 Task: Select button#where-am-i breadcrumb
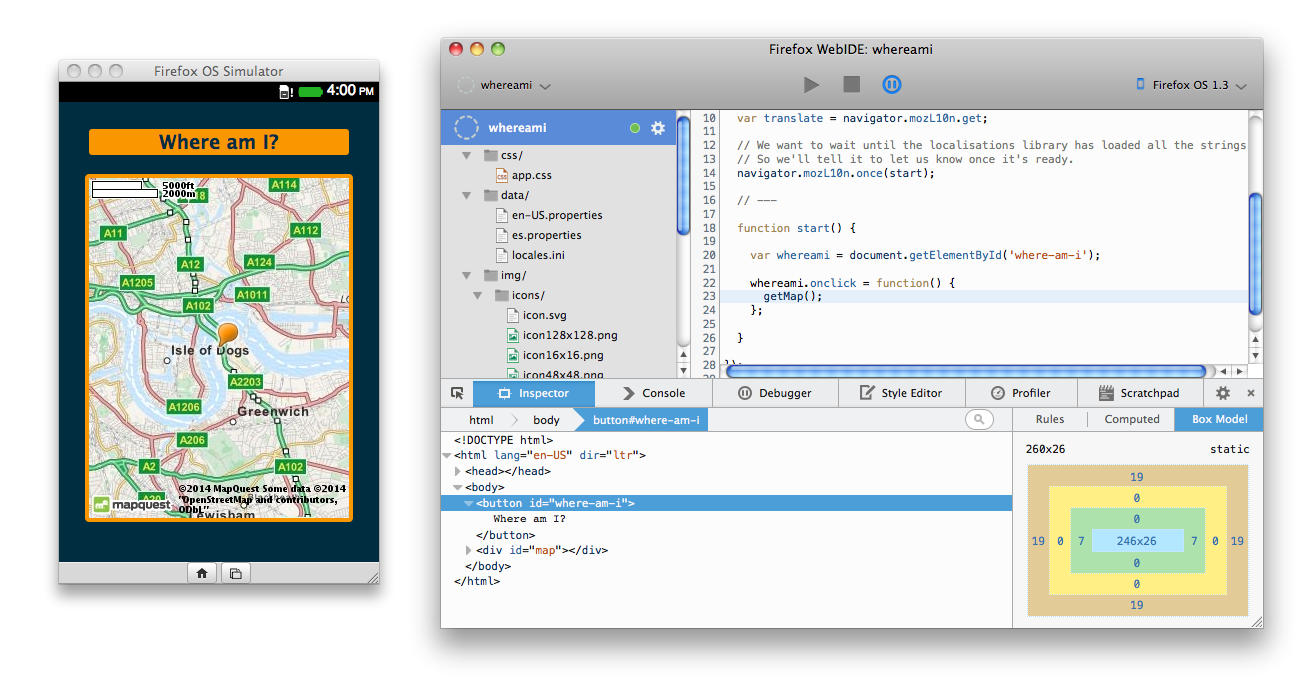click(645, 420)
